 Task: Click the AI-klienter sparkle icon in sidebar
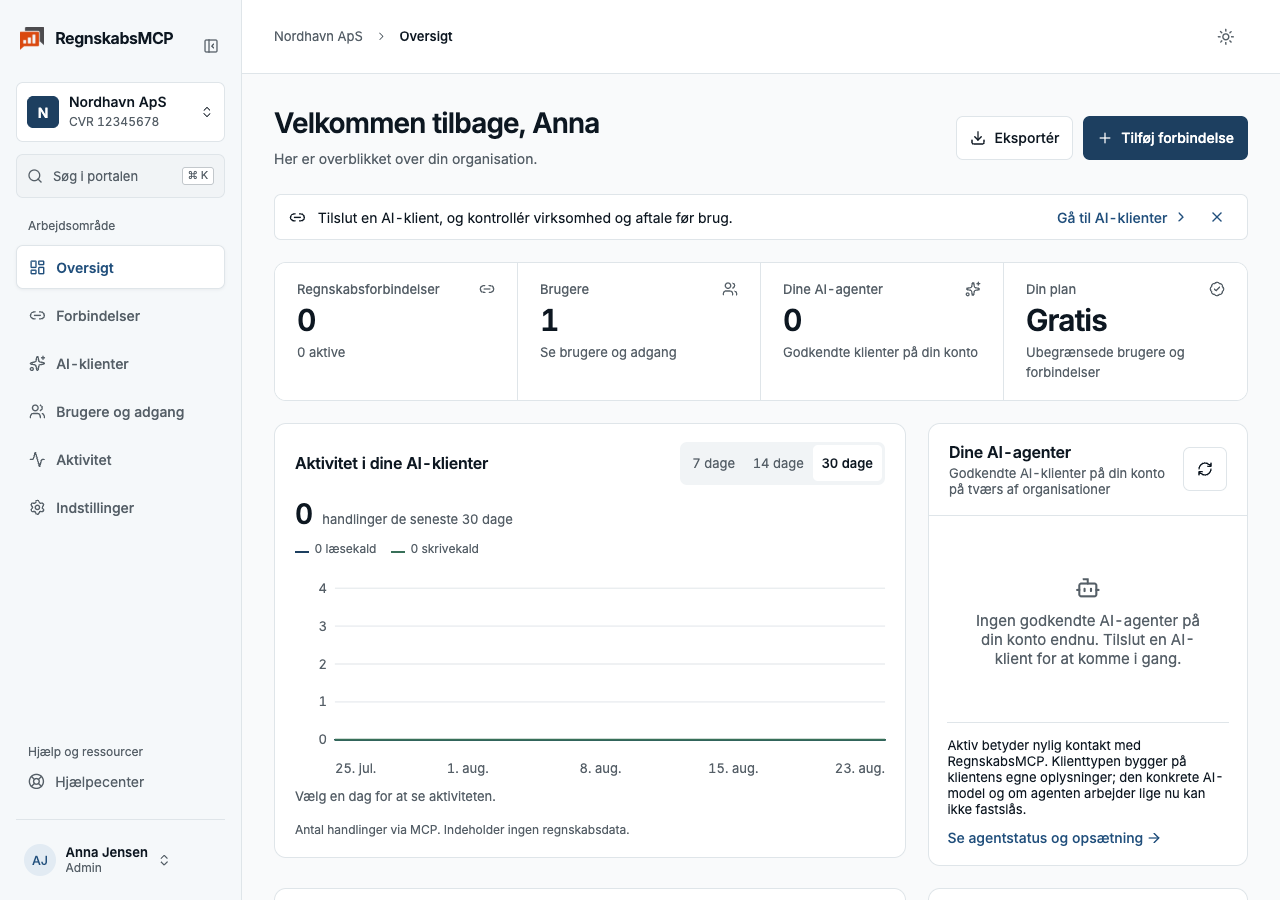[x=37, y=364]
